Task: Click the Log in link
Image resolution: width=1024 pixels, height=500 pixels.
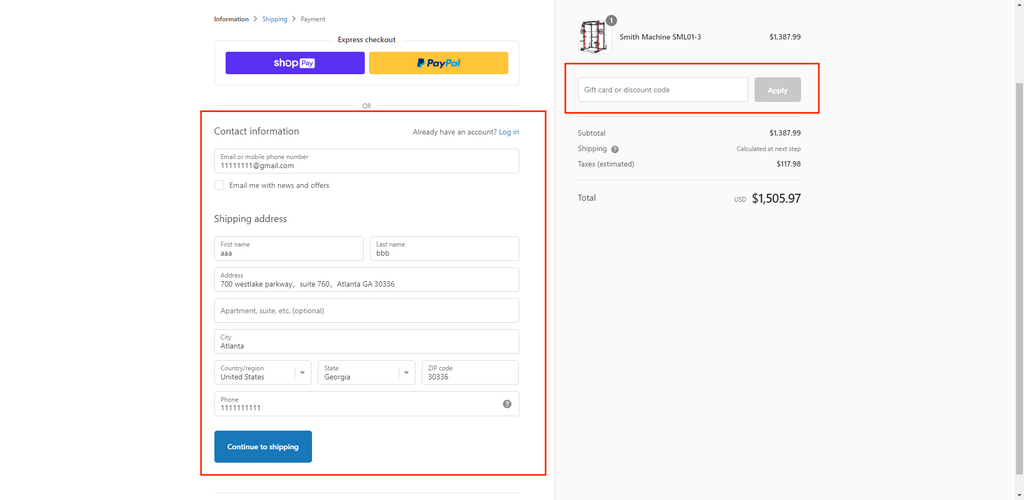Action: tap(509, 132)
